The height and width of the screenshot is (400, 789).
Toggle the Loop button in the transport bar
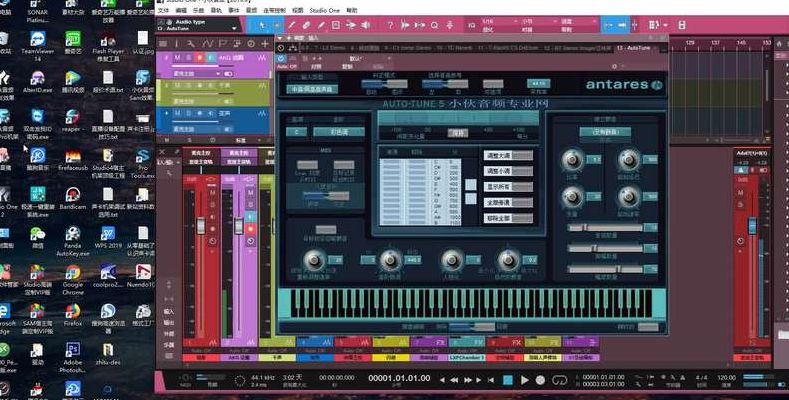(x=559, y=380)
